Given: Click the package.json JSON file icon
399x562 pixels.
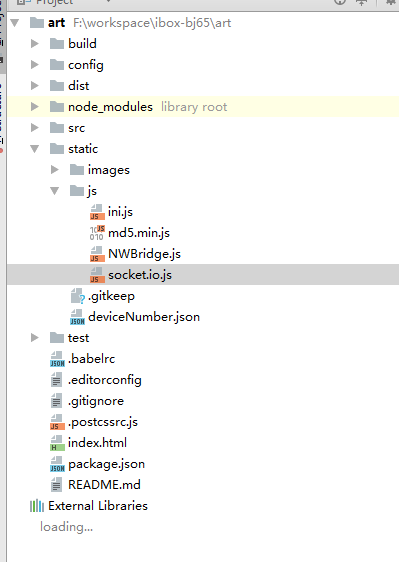Looking at the screenshot, I should (x=57, y=464).
